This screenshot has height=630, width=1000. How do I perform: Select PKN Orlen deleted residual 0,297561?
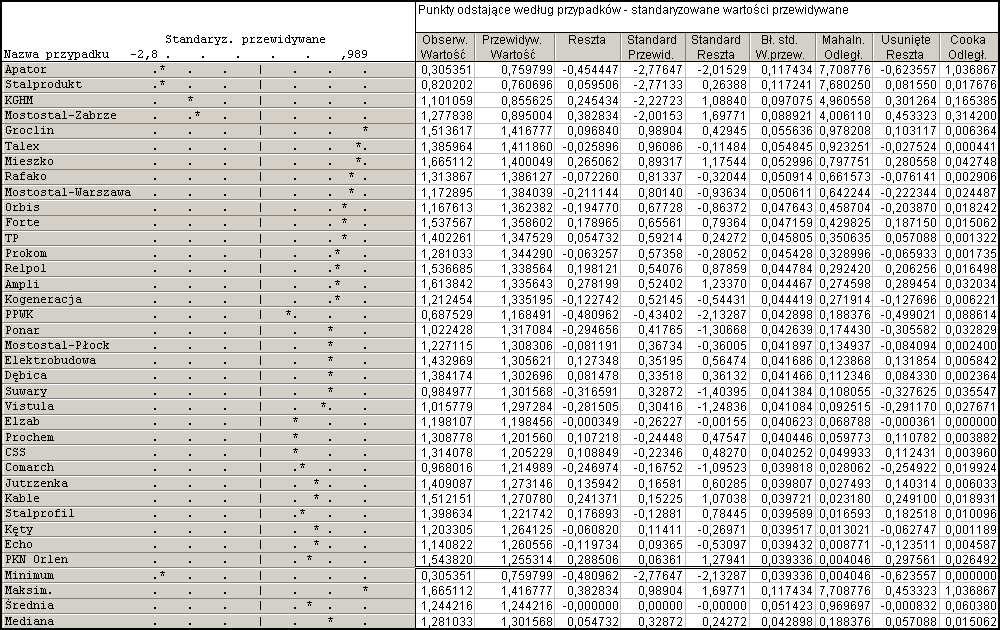910,560
